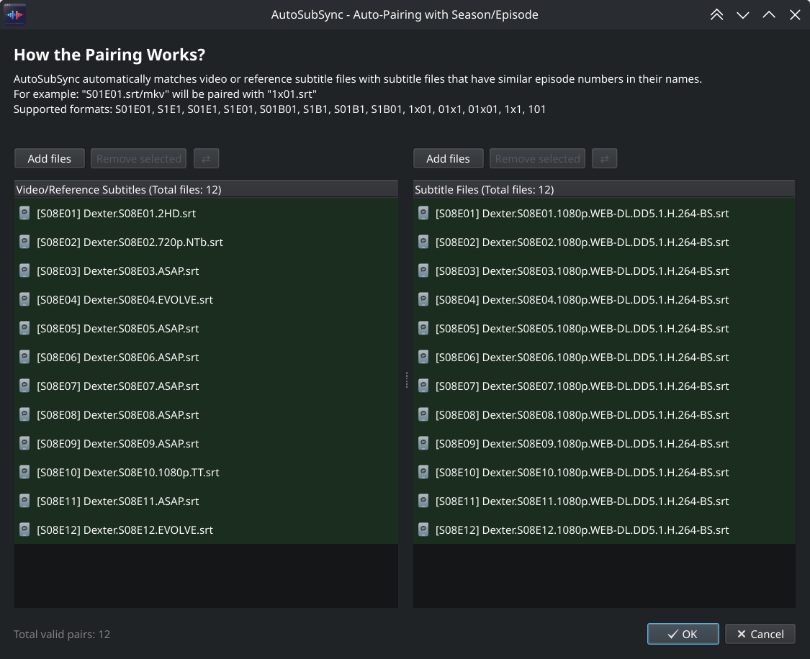Click file icon of Dexter.S08E02.720p.NTb.srt
Image resolution: width=810 pixels, height=659 pixels.
24,242
